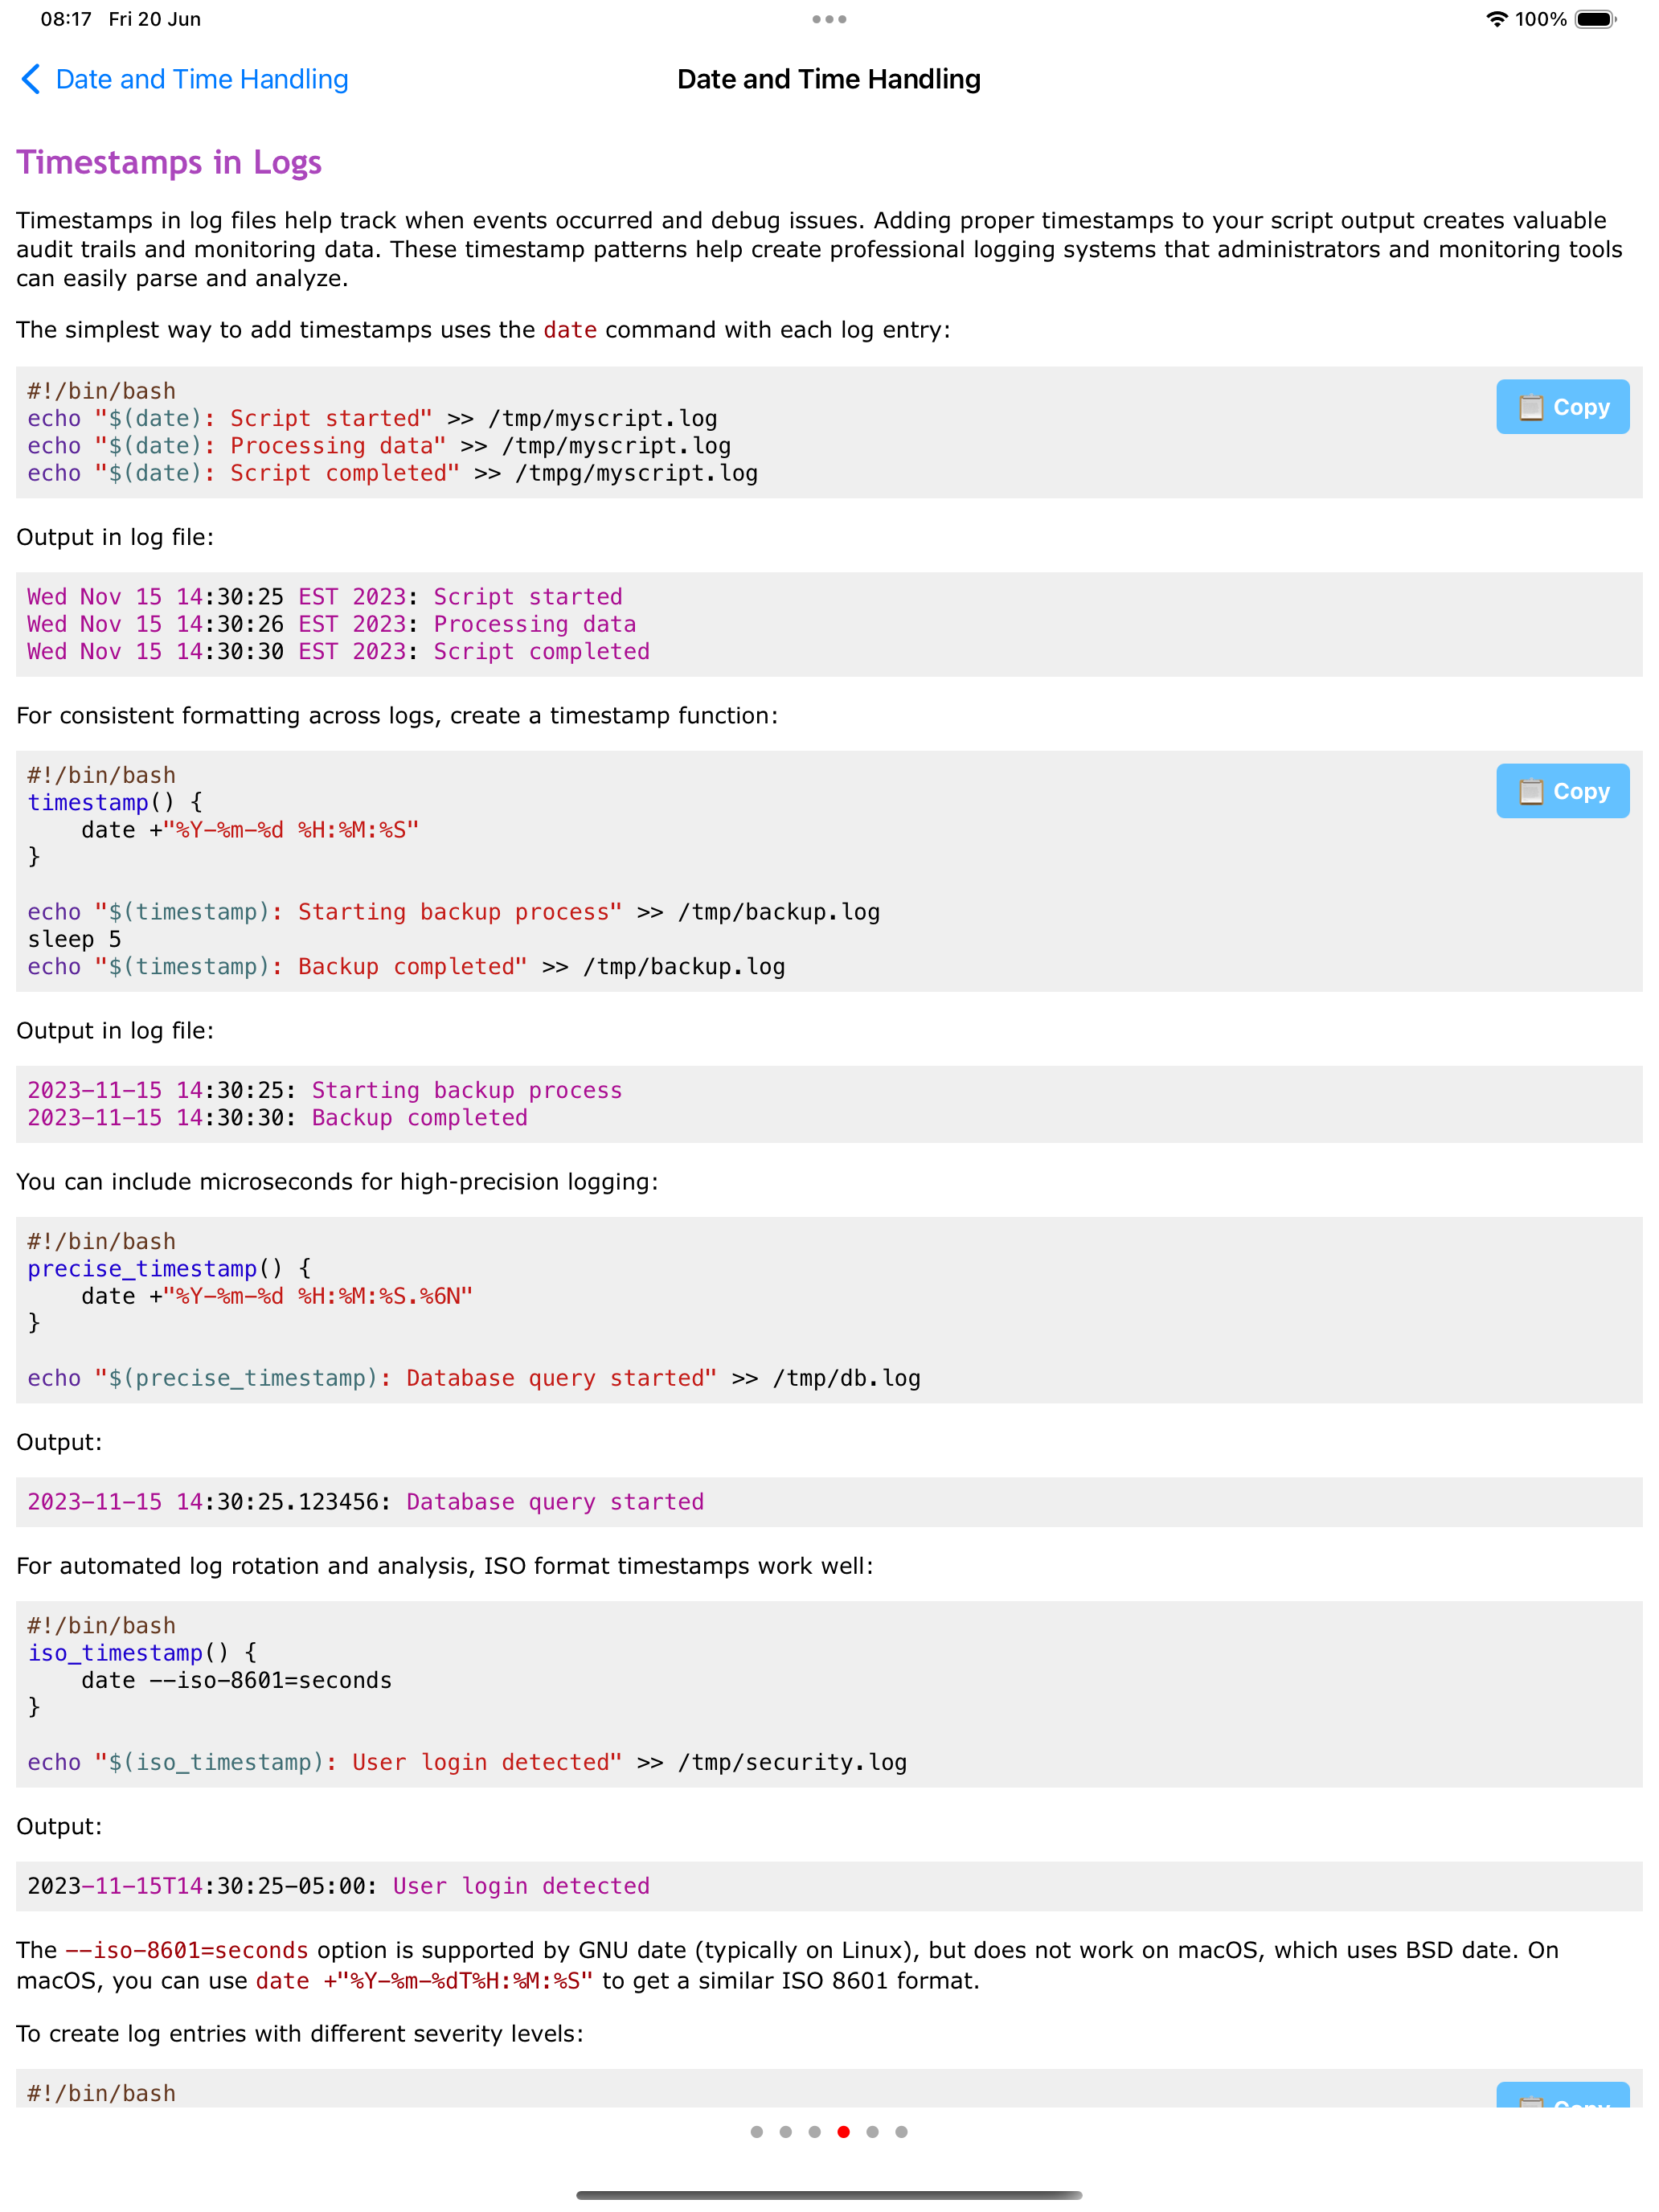Tap the 'sleep 5' code line
1659x2212 pixels.
[74, 939]
